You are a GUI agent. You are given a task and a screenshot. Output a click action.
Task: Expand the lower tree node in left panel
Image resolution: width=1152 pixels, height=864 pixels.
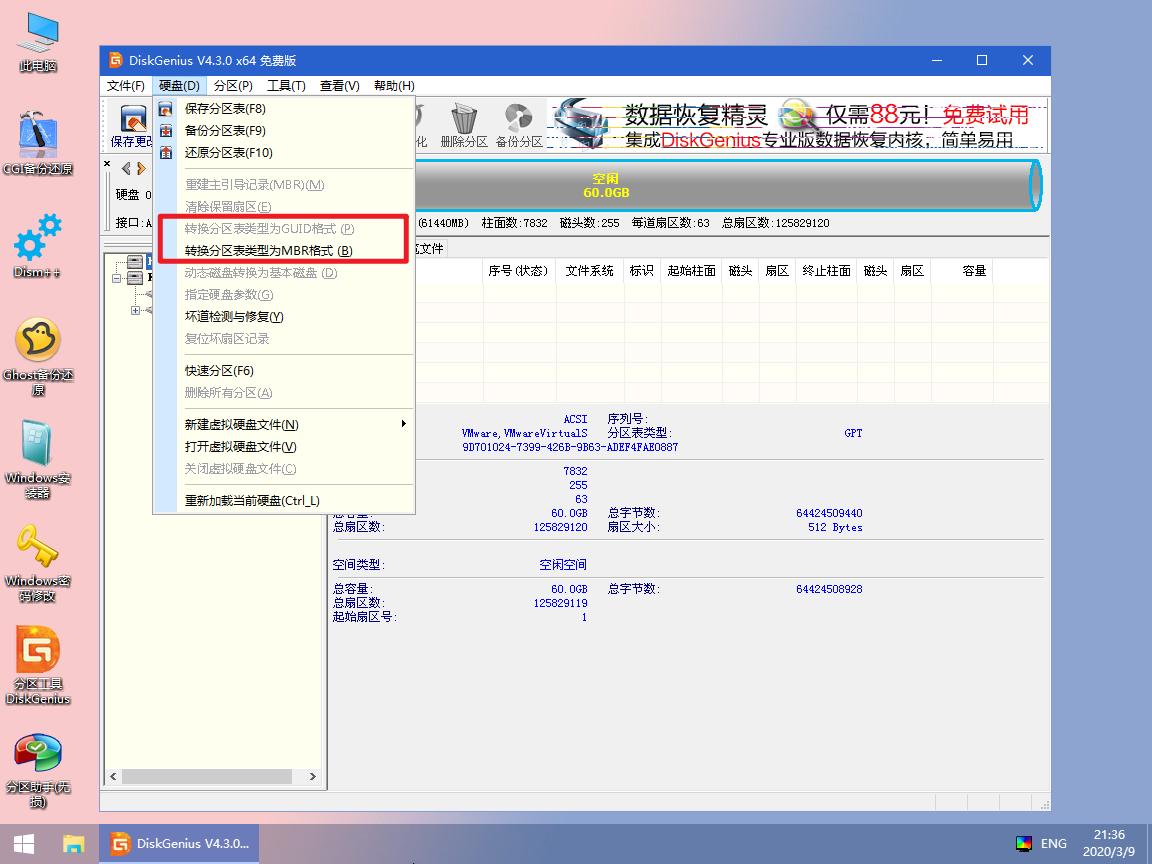[x=136, y=309]
